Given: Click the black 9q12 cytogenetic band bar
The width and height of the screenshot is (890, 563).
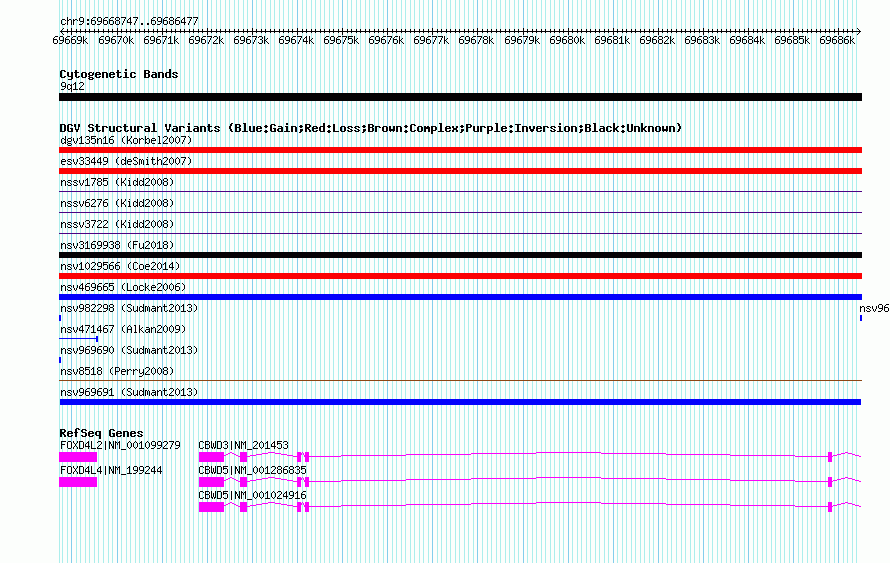Looking at the screenshot, I should tap(460, 97).
